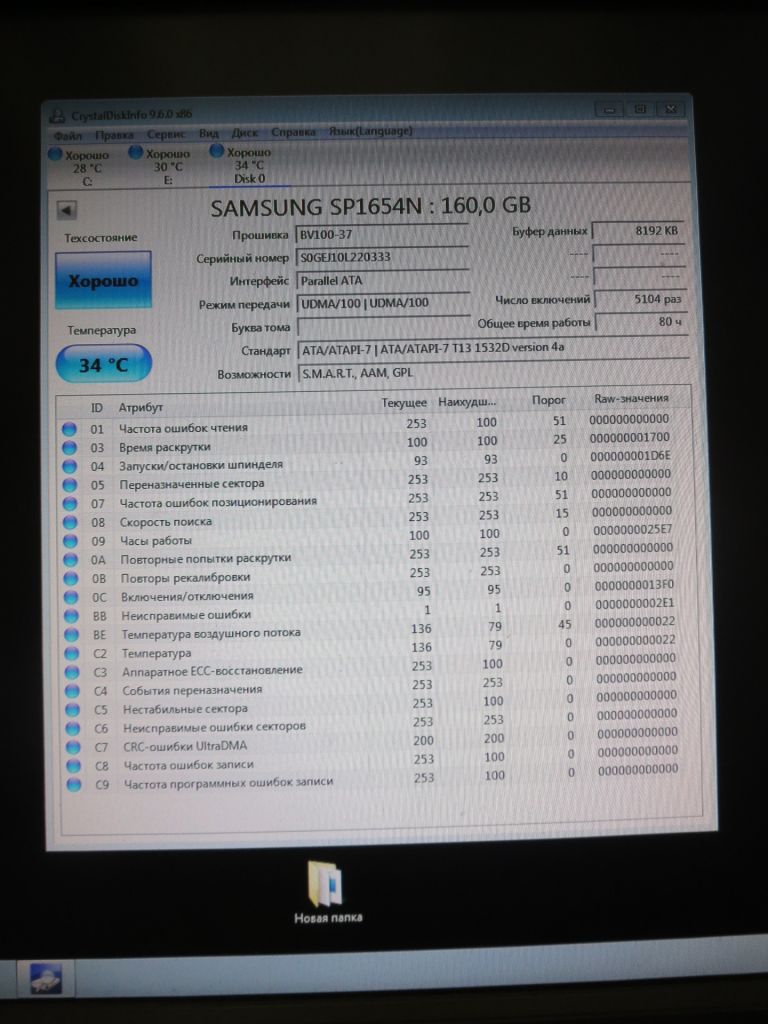Click the Стандарт field ATA/ATAPI-7

493,349
